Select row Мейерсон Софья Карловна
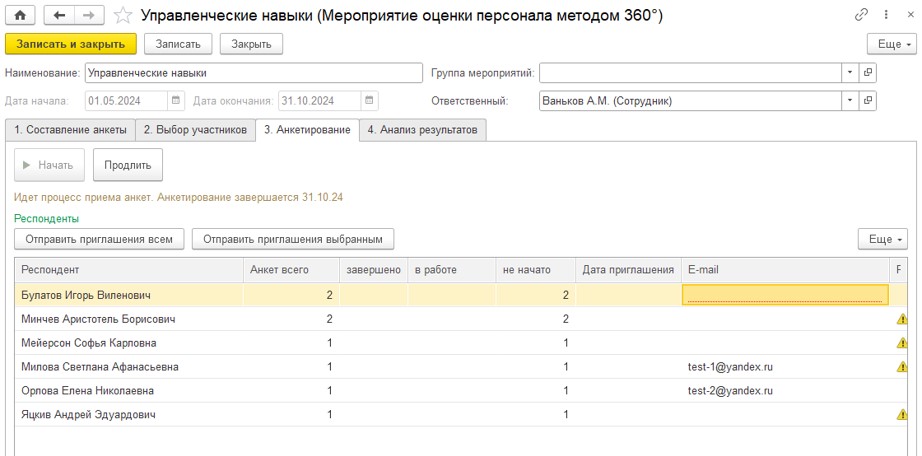The width and height of the screenshot is (922, 456). click(461, 343)
